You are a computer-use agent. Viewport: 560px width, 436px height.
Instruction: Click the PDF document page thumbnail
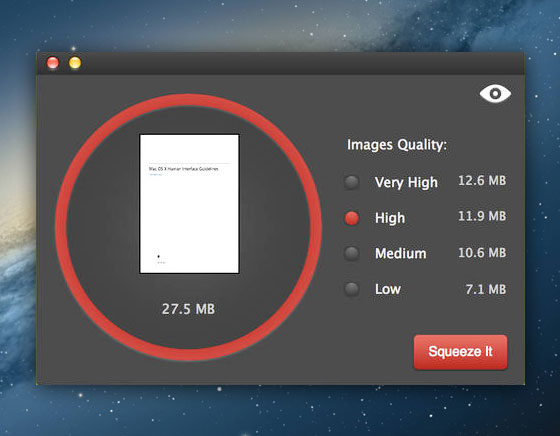189,204
